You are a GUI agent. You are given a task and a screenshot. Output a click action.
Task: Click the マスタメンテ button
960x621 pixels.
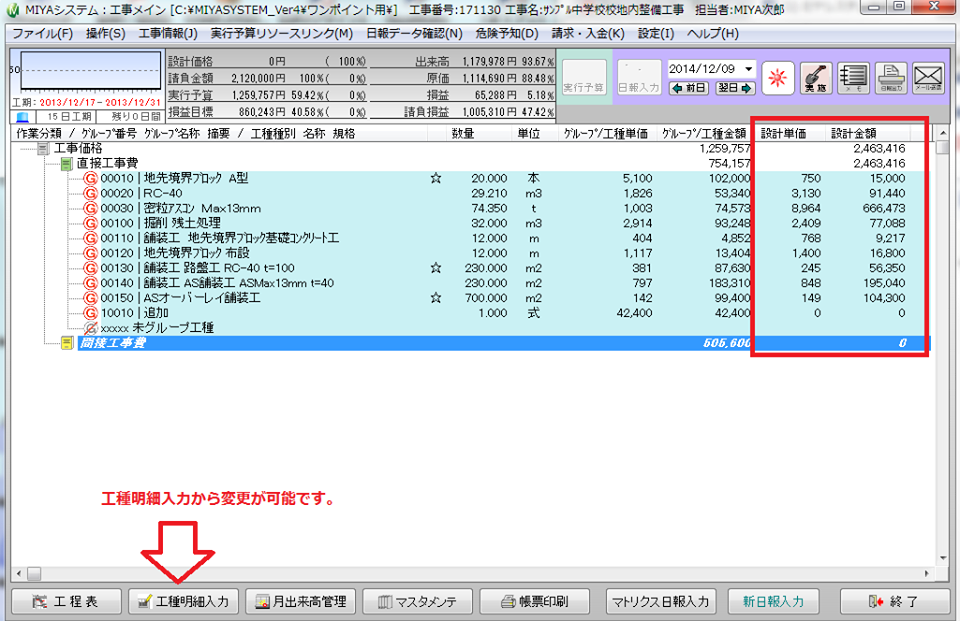[x=418, y=601]
